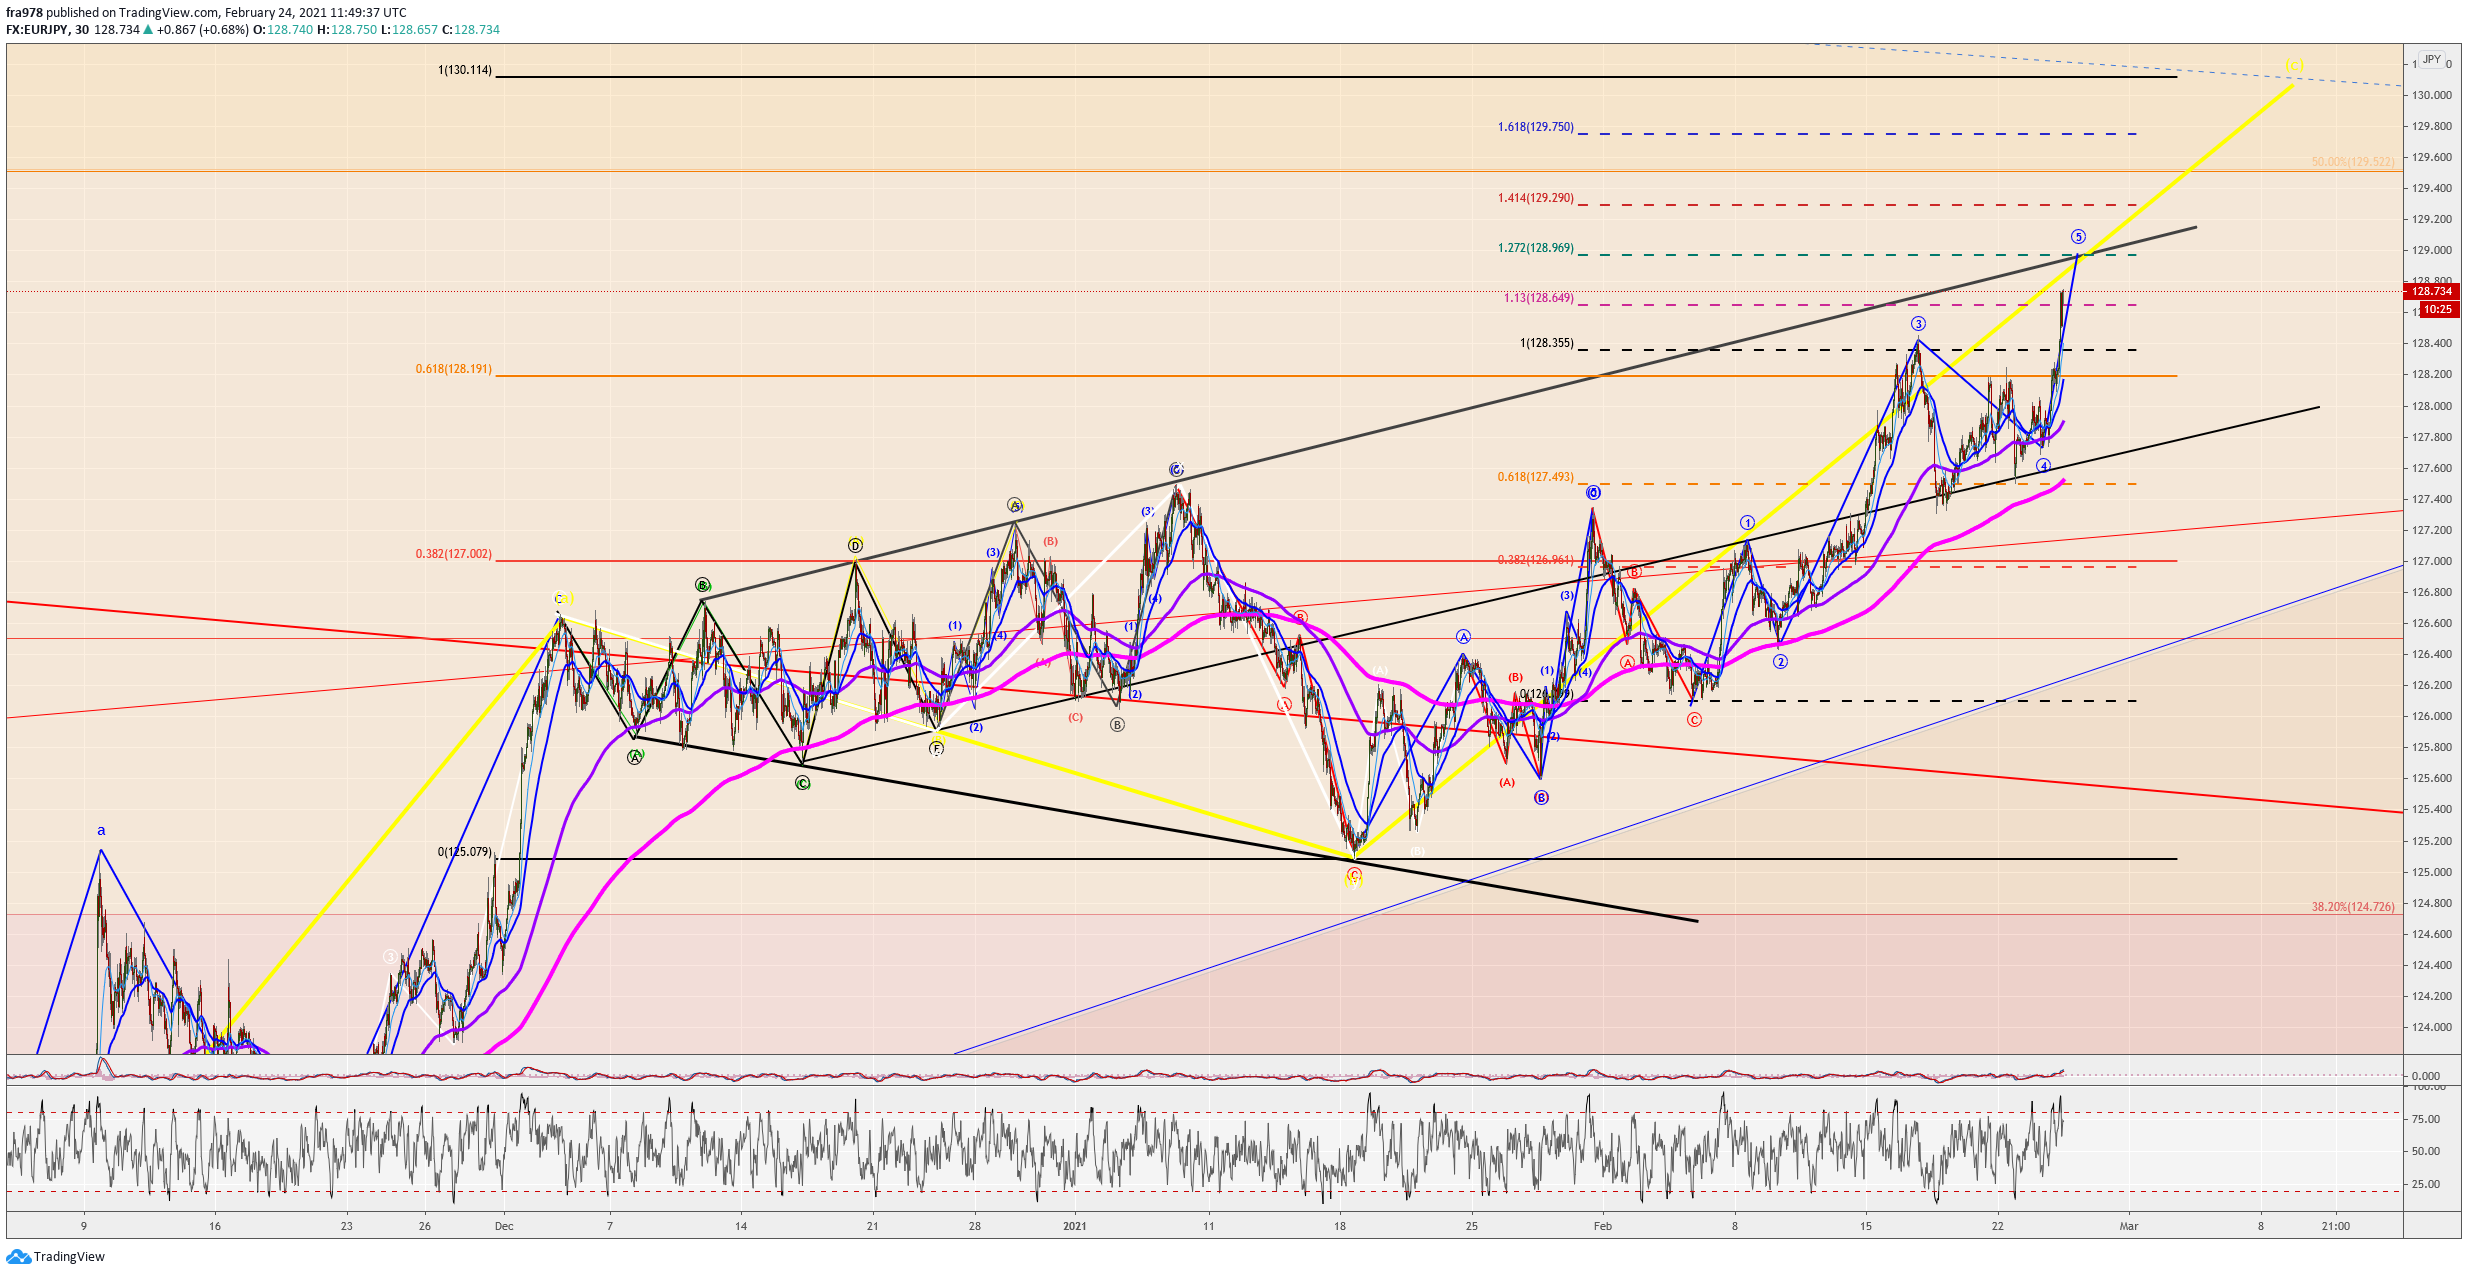Viewport: 2468px width, 1275px height.
Task: Select the 0.618(127.493) Fibonacci label
Action: (1536, 478)
